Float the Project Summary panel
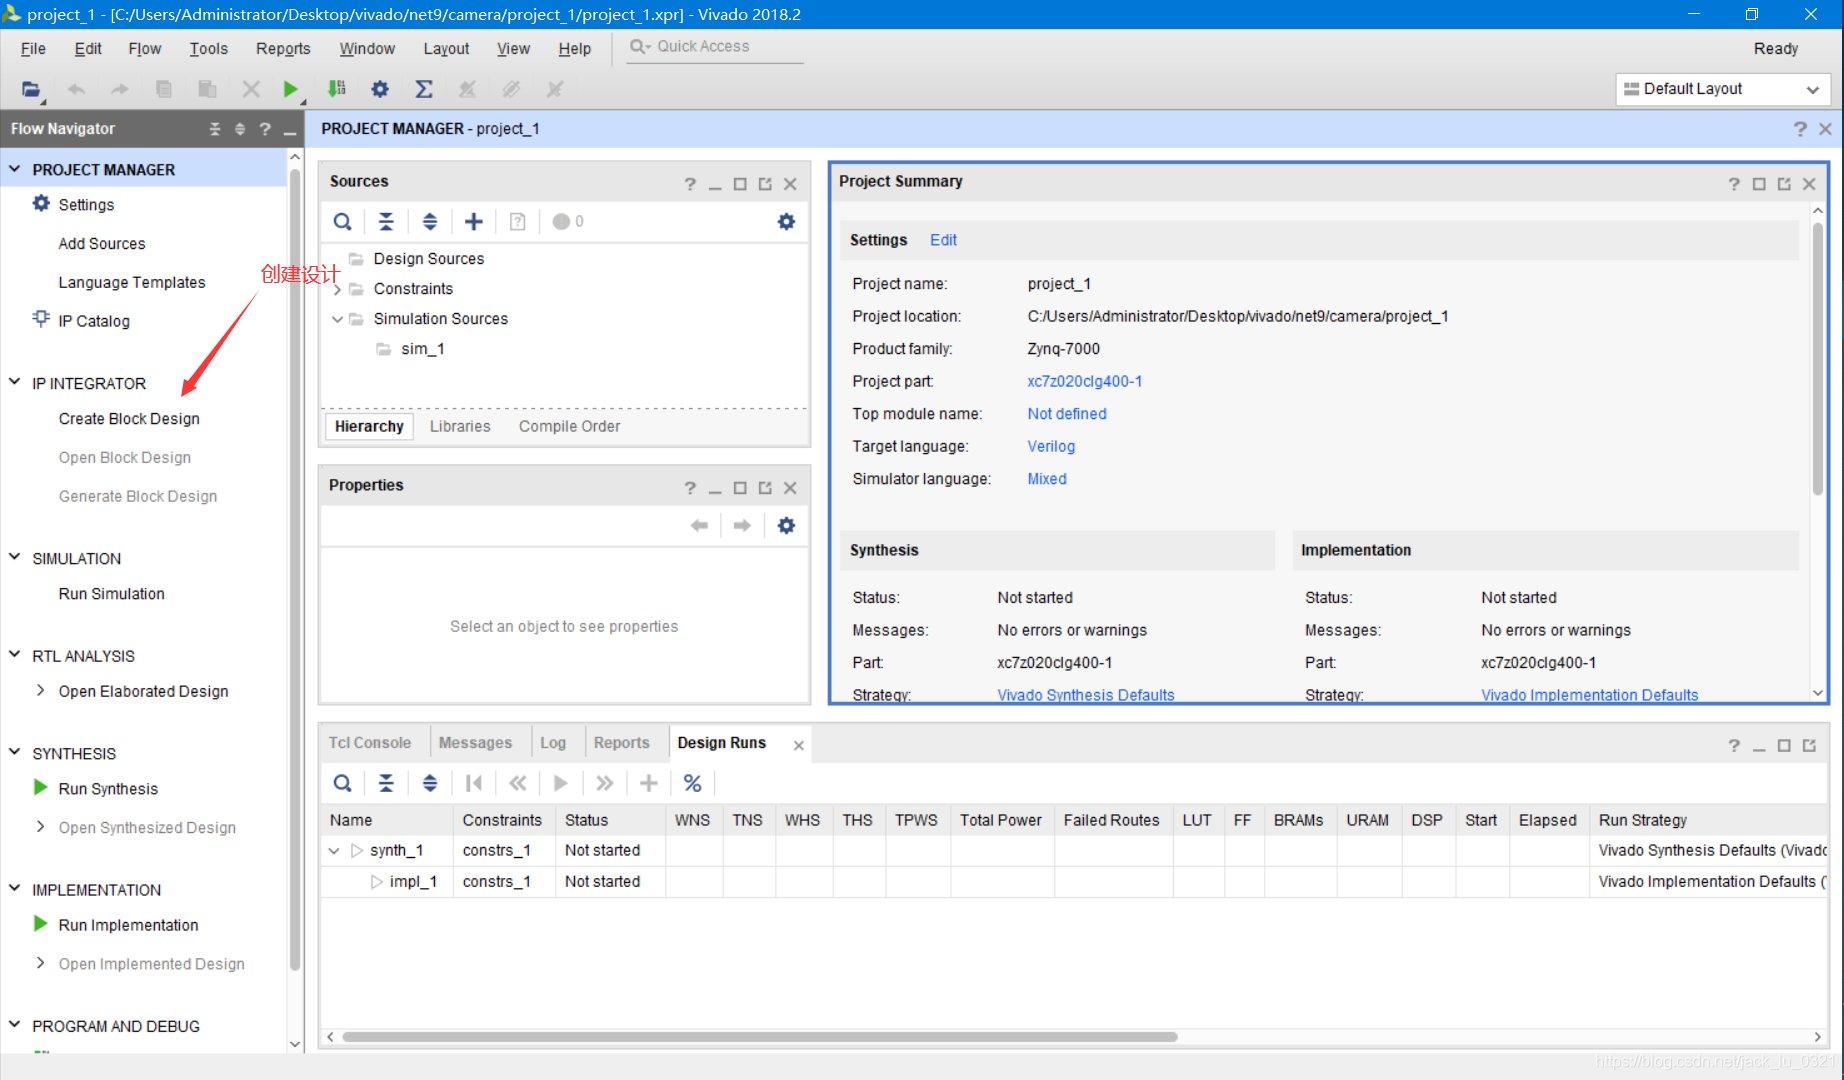 [x=1784, y=184]
